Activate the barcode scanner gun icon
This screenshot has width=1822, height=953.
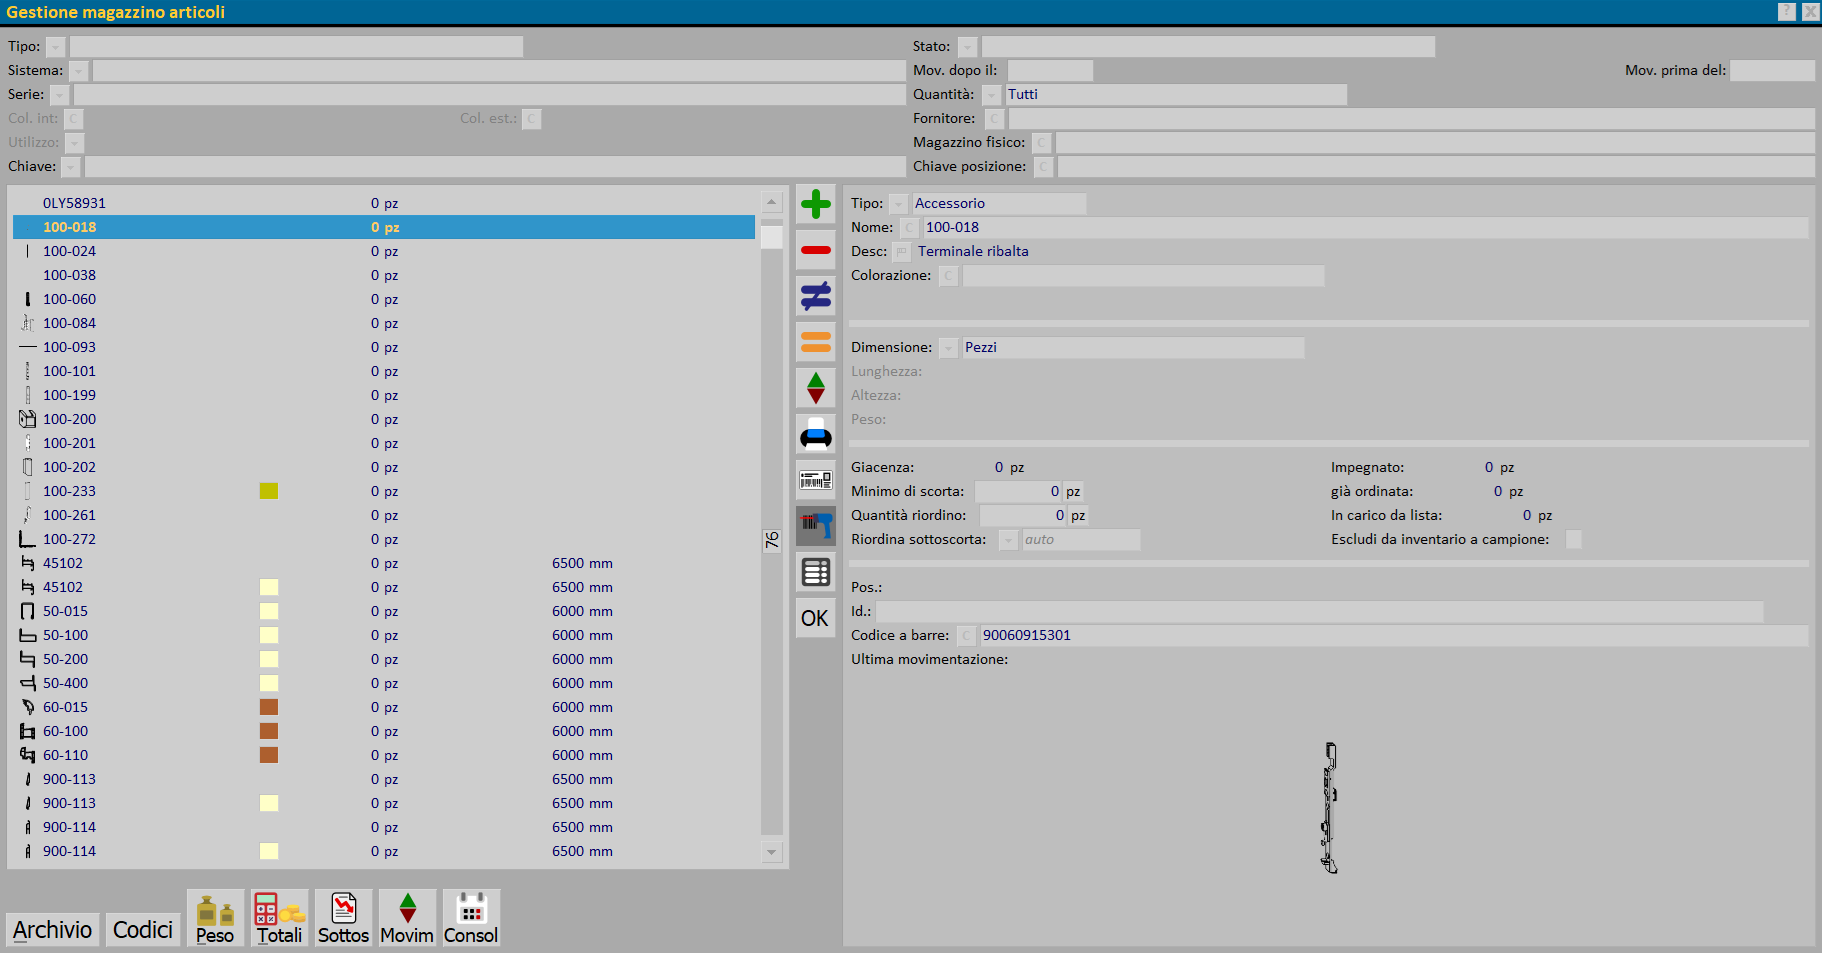point(815,526)
